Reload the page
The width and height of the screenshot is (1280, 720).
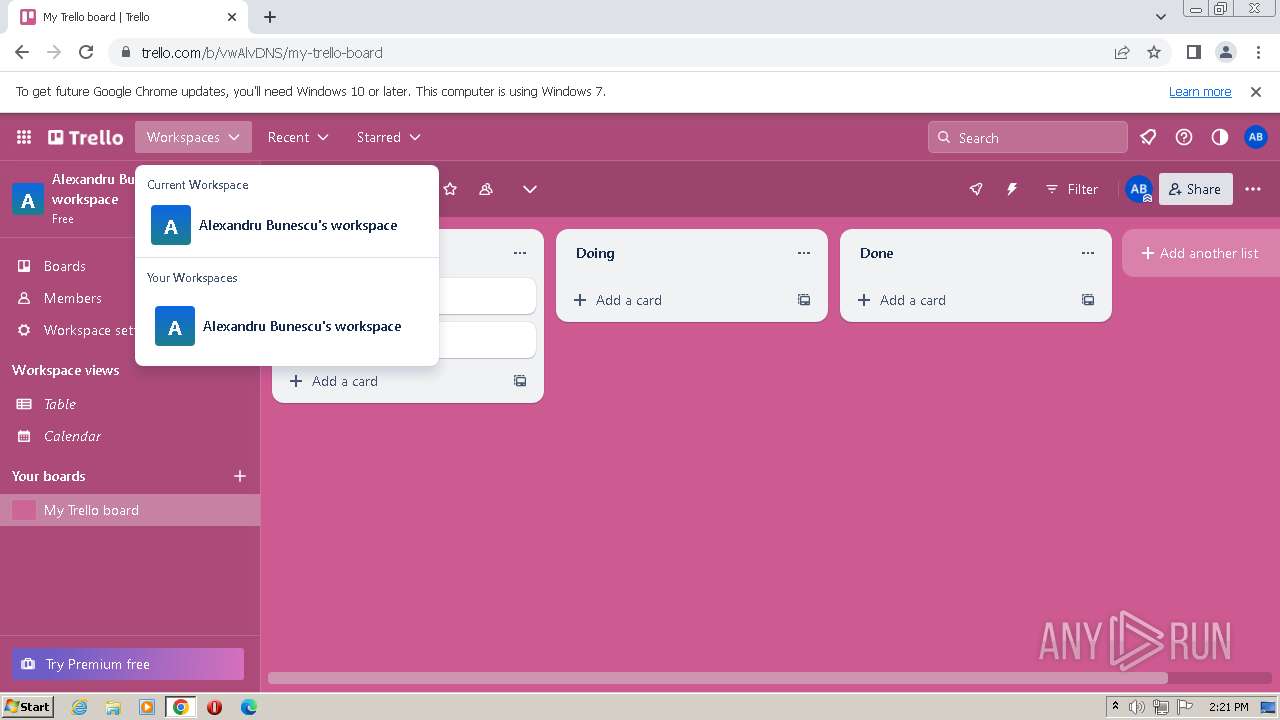tap(86, 52)
